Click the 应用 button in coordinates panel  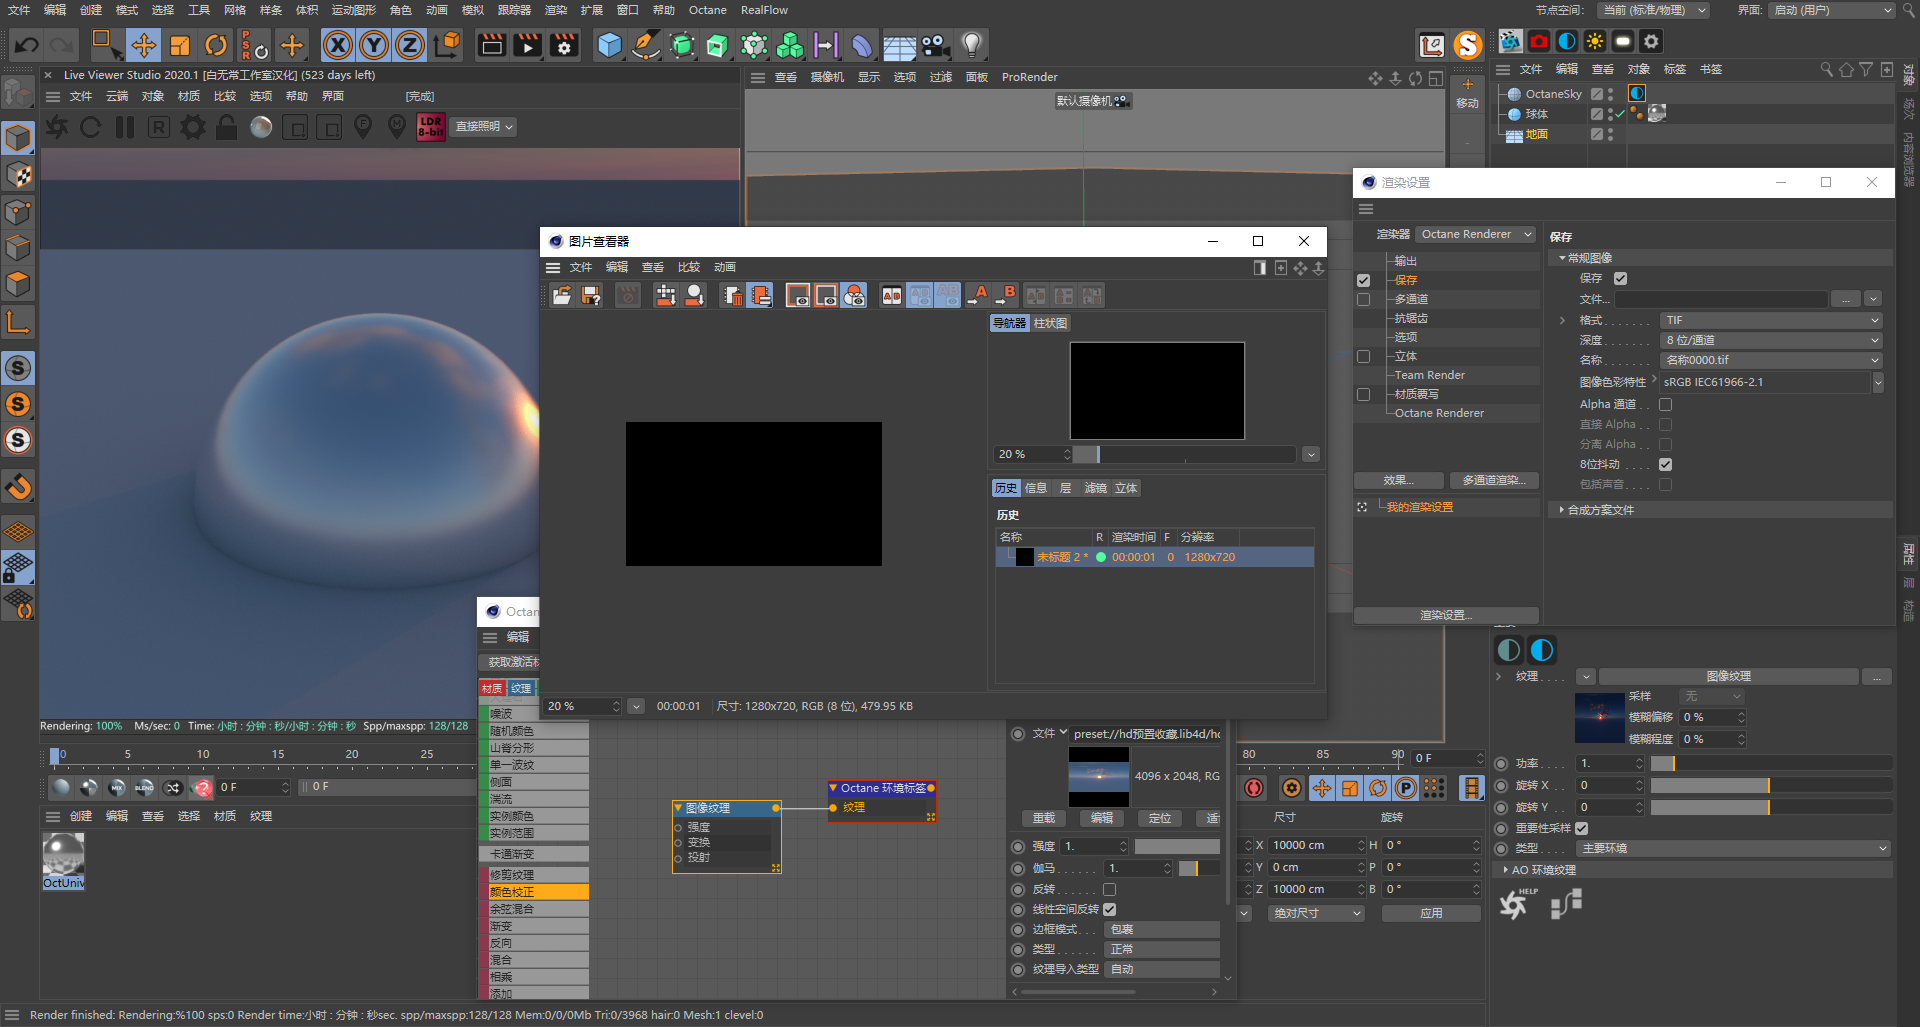click(x=1431, y=913)
